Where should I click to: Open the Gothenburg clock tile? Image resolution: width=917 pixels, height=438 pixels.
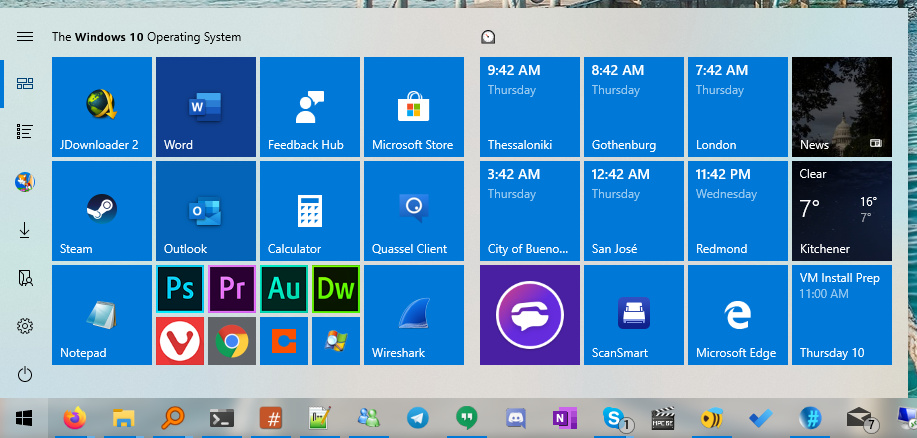[x=634, y=106]
